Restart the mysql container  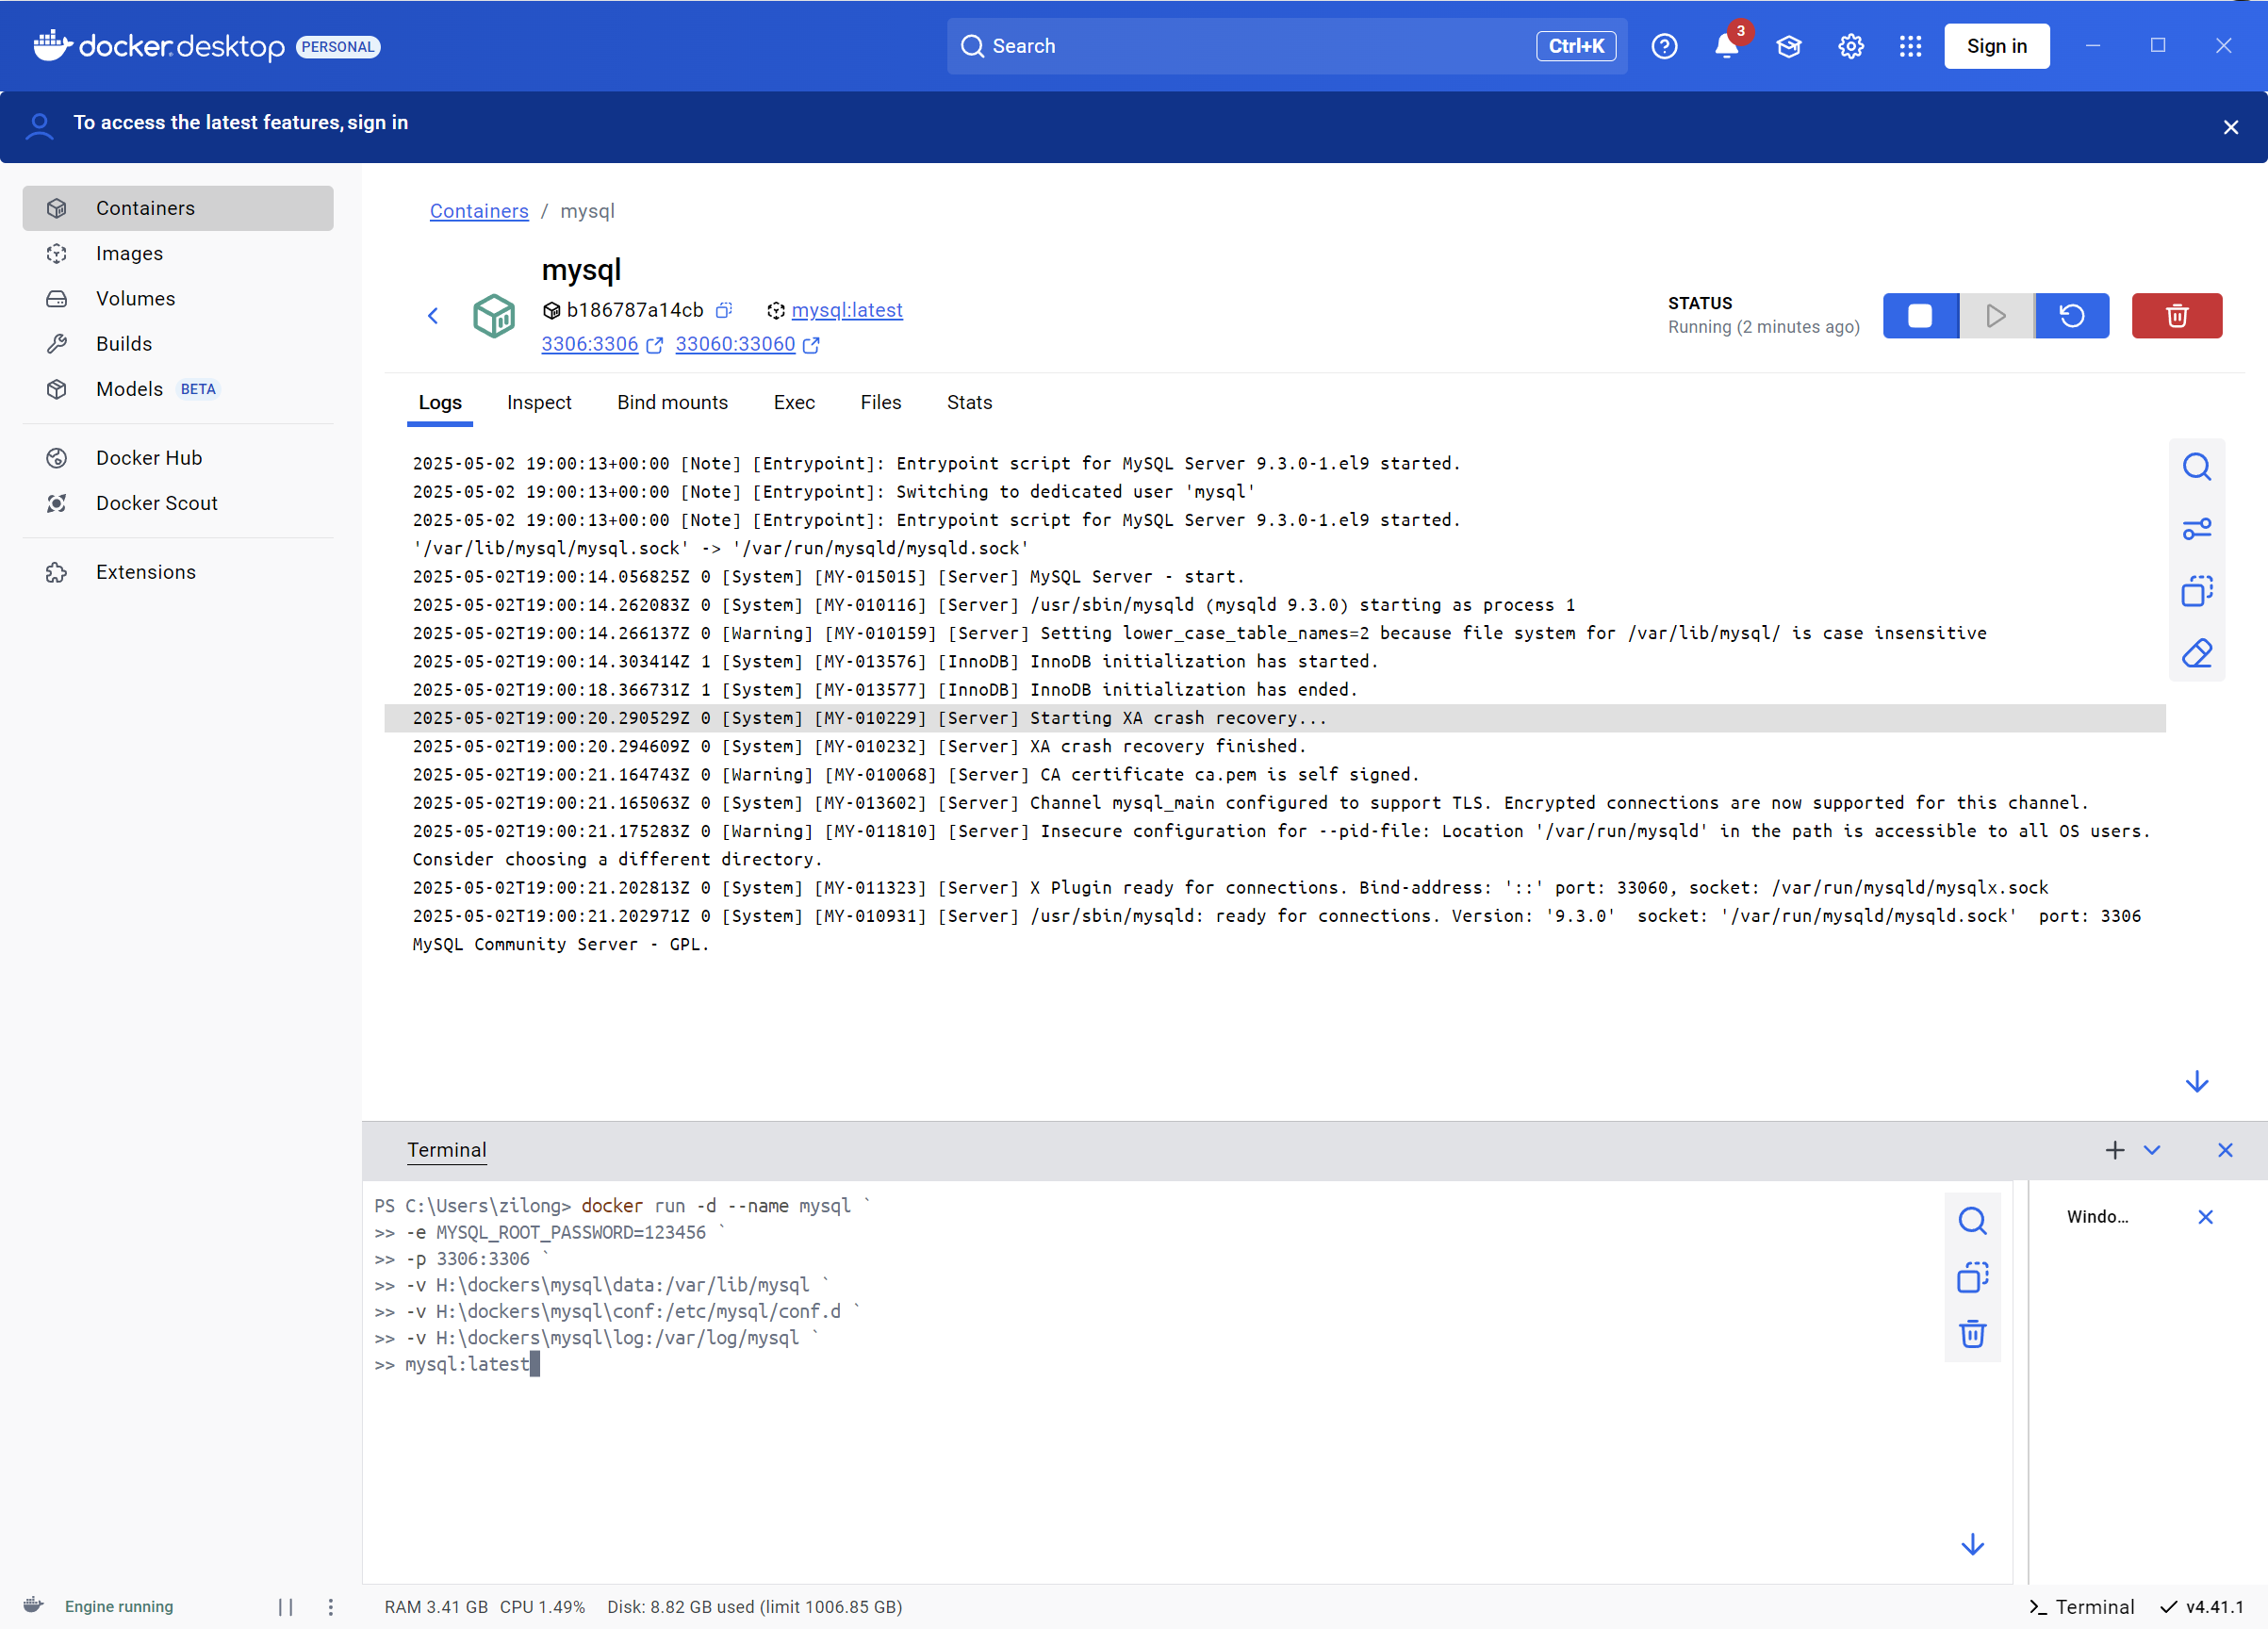pos(2071,316)
